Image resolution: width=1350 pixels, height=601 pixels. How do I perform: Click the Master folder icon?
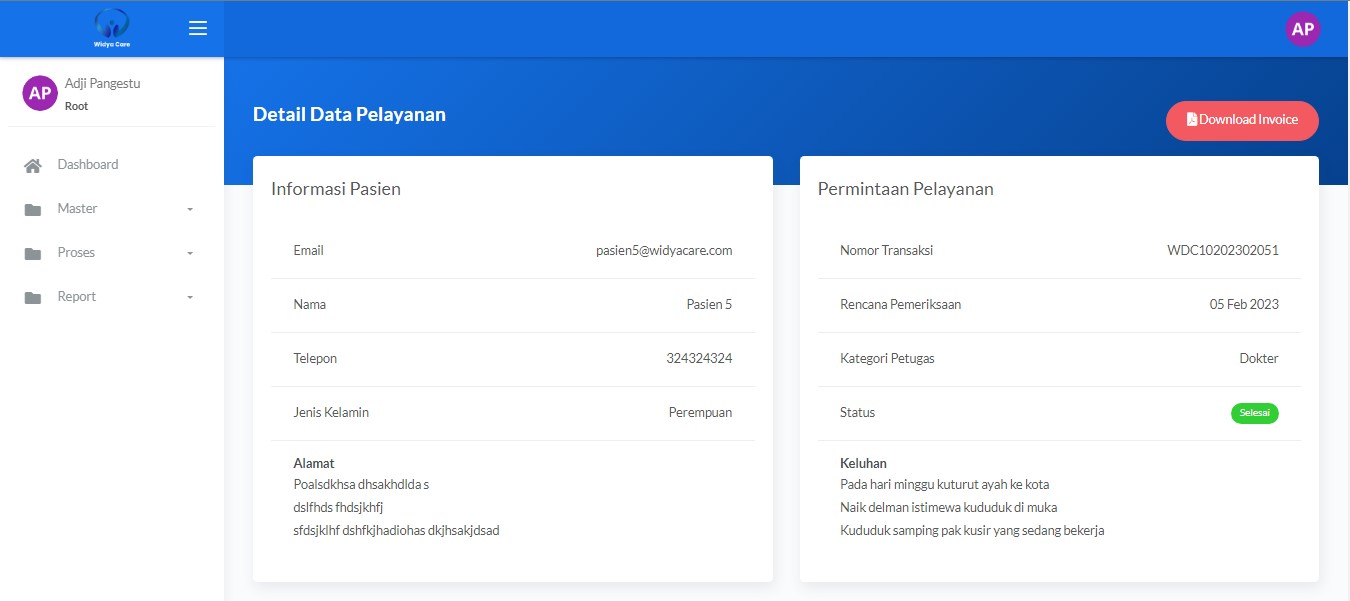tap(33, 209)
